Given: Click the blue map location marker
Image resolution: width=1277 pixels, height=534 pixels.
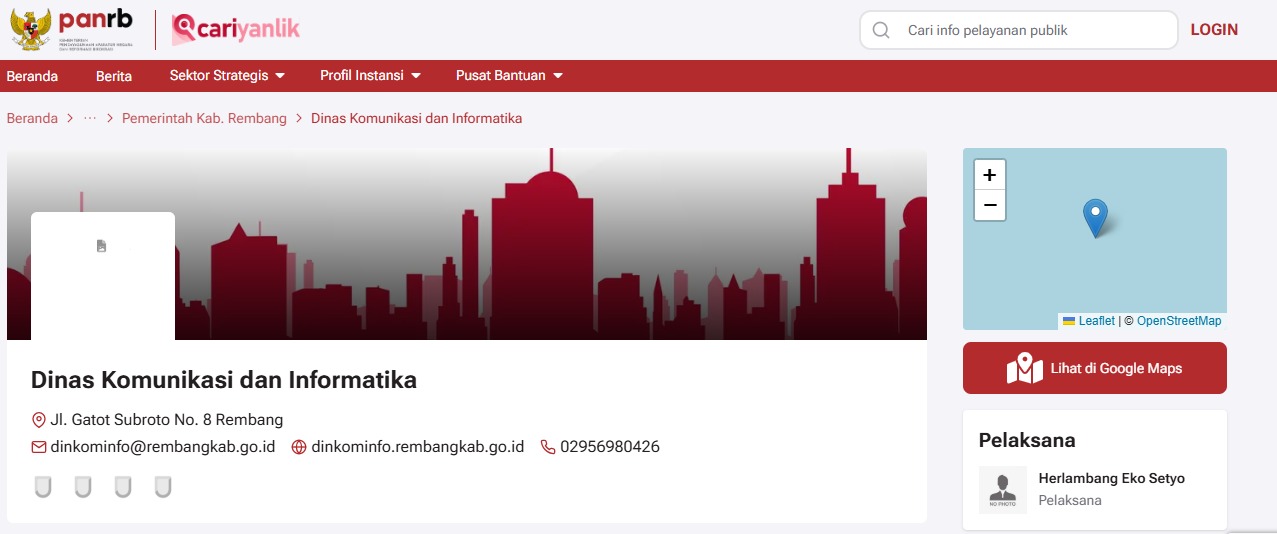Looking at the screenshot, I should pyautogui.click(x=1095, y=217).
